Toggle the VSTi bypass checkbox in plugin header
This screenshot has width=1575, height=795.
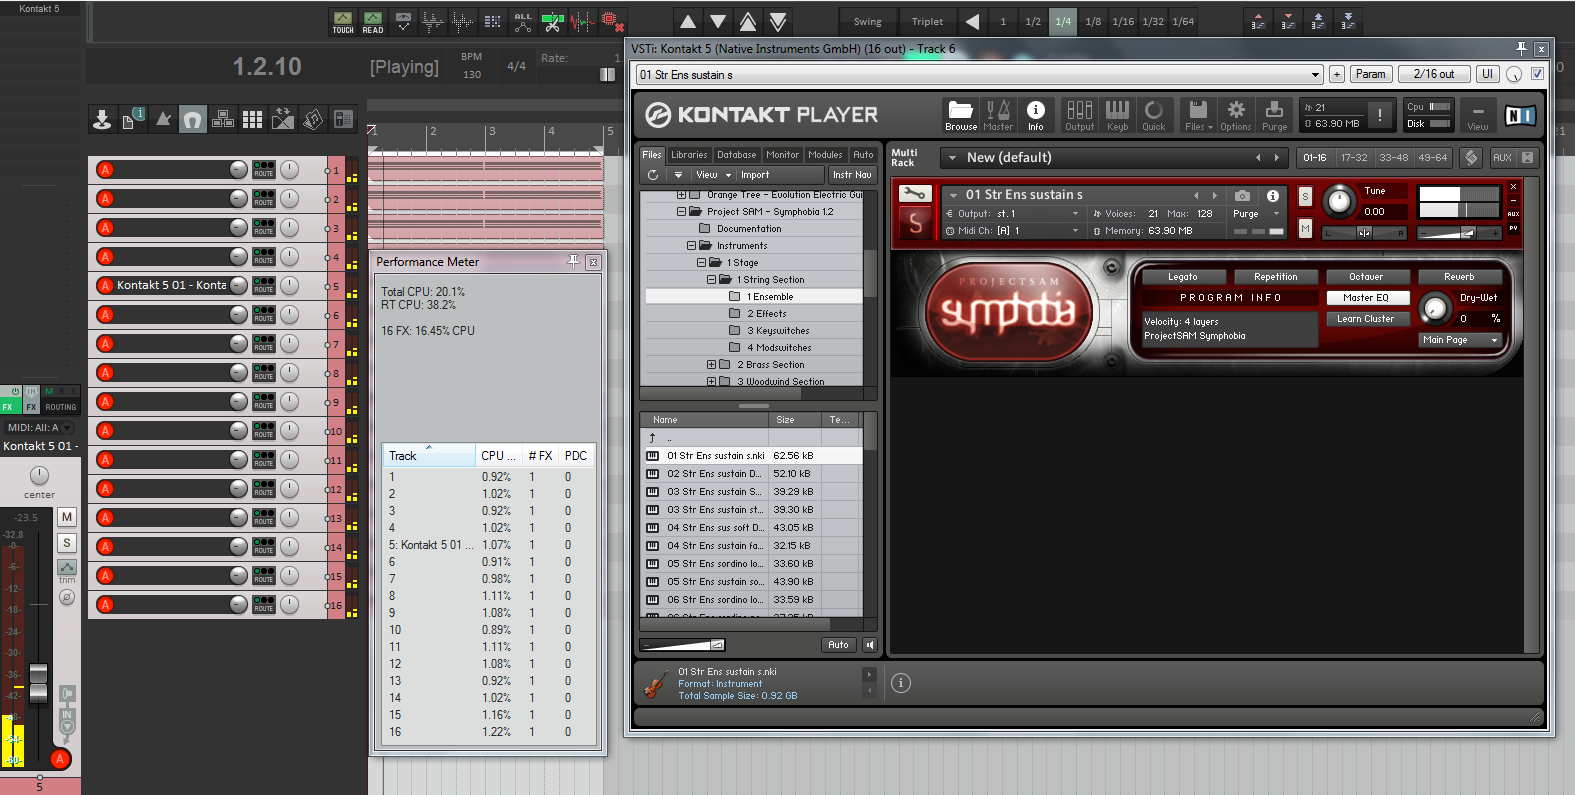pyautogui.click(x=1537, y=74)
